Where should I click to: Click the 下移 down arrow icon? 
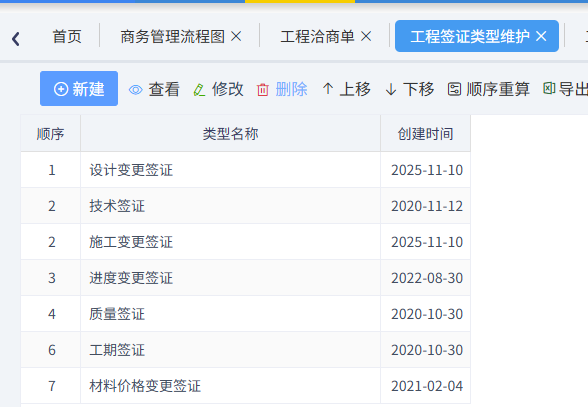[391, 90]
